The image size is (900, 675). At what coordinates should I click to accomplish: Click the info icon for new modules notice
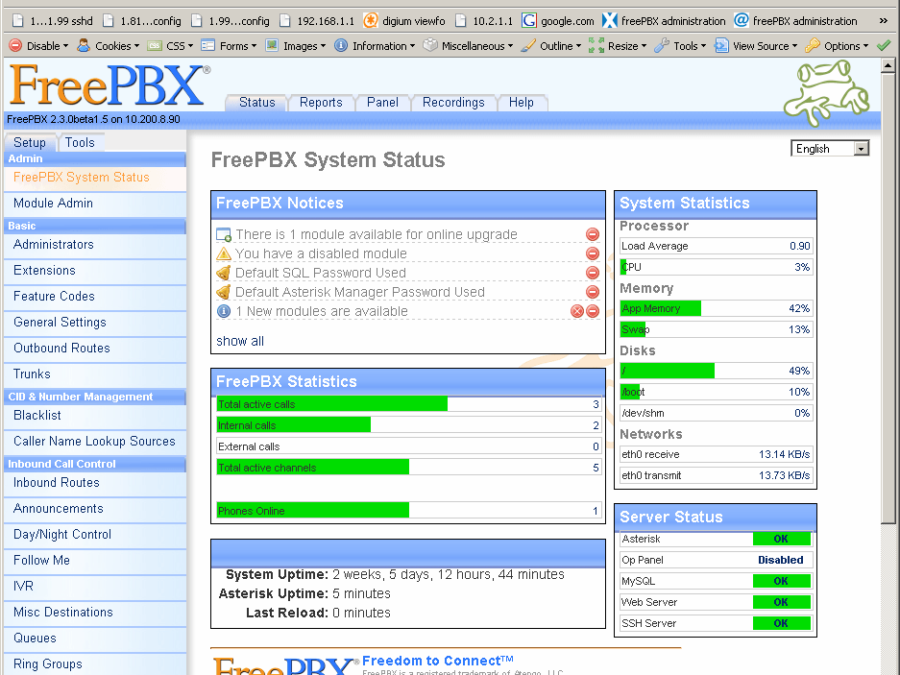[x=224, y=312]
